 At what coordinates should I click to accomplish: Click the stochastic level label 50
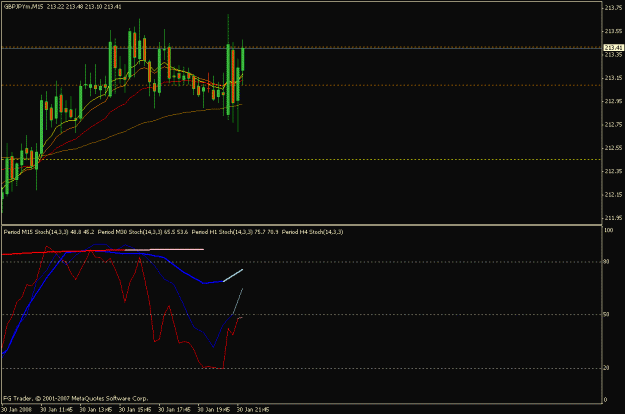(606, 314)
